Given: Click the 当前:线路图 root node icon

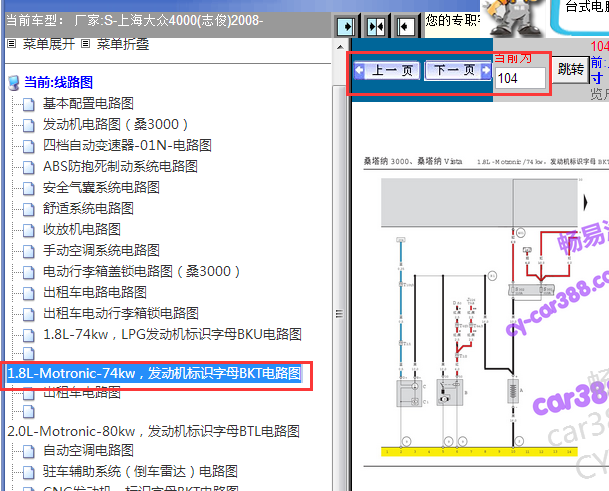Looking at the screenshot, I should pyautogui.click(x=14, y=82).
